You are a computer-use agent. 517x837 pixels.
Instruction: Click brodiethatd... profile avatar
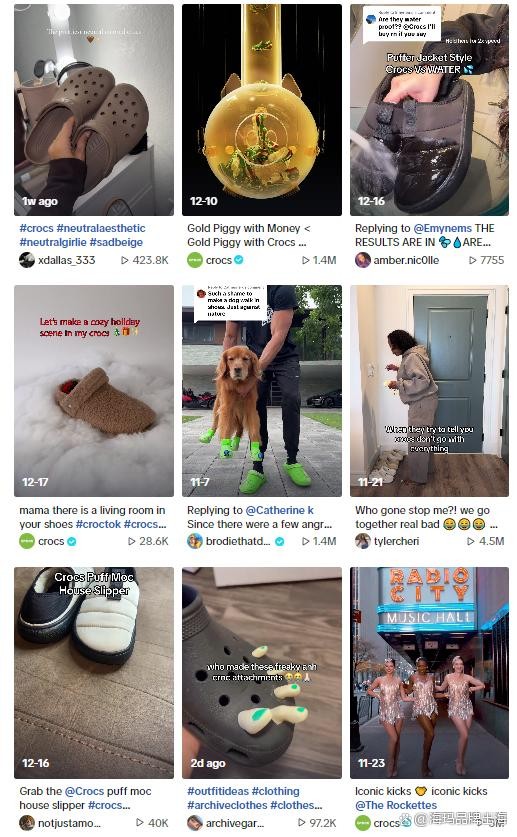pyautogui.click(x=195, y=541)
